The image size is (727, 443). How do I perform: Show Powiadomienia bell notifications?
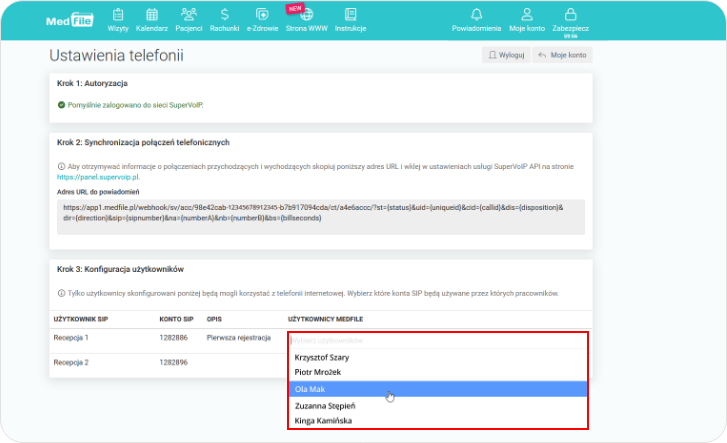(x=476, y=16)
